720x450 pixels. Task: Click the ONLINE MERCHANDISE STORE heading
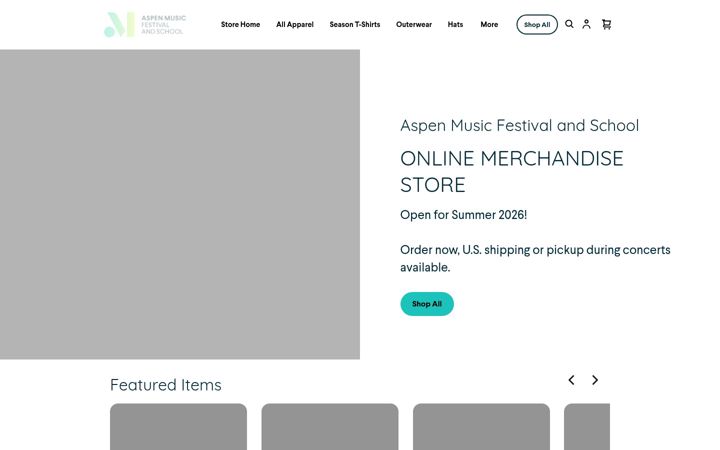(512, 172)
